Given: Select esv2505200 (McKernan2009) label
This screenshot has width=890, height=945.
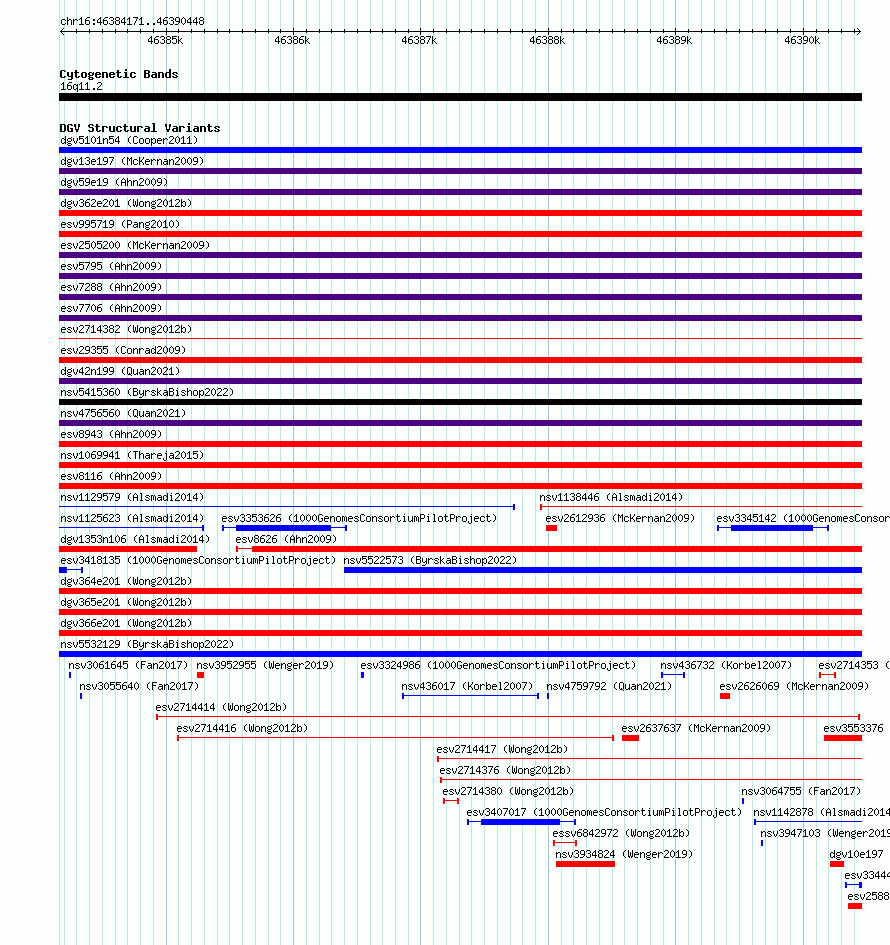Looking at the screenshot, I should pyautogui.click(x=135, y=245).
